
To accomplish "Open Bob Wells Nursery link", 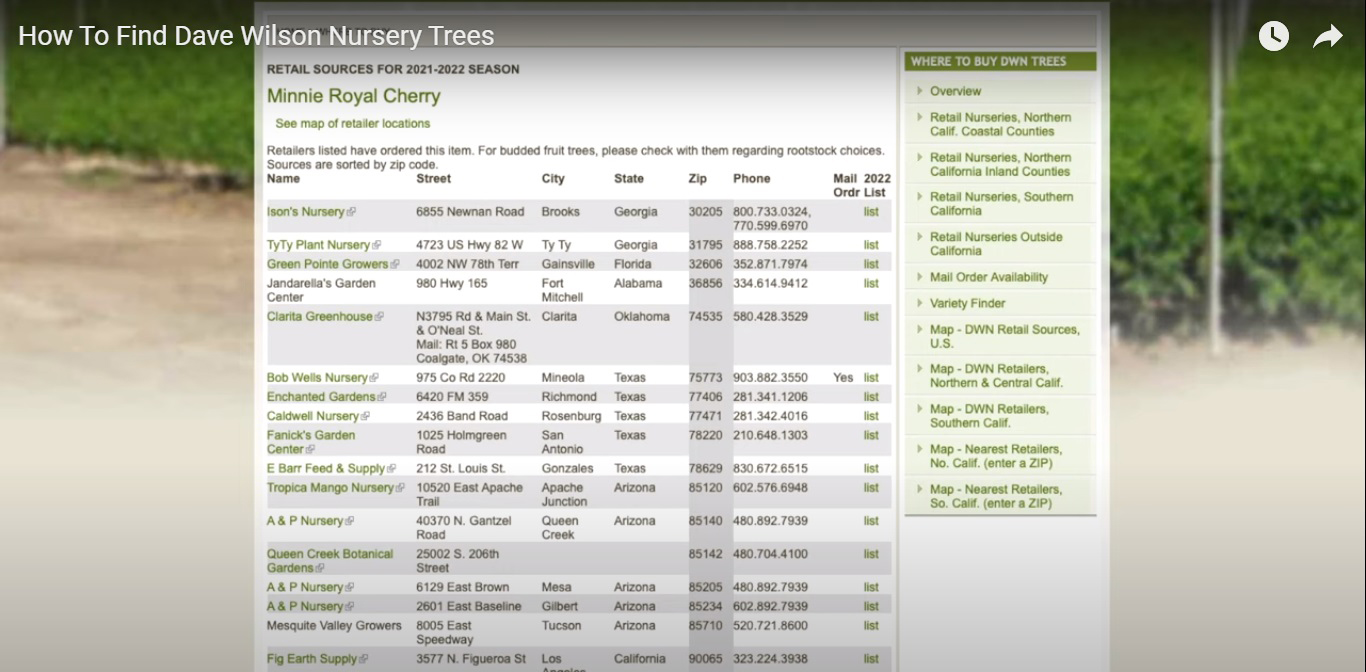I will click(317, 378).
